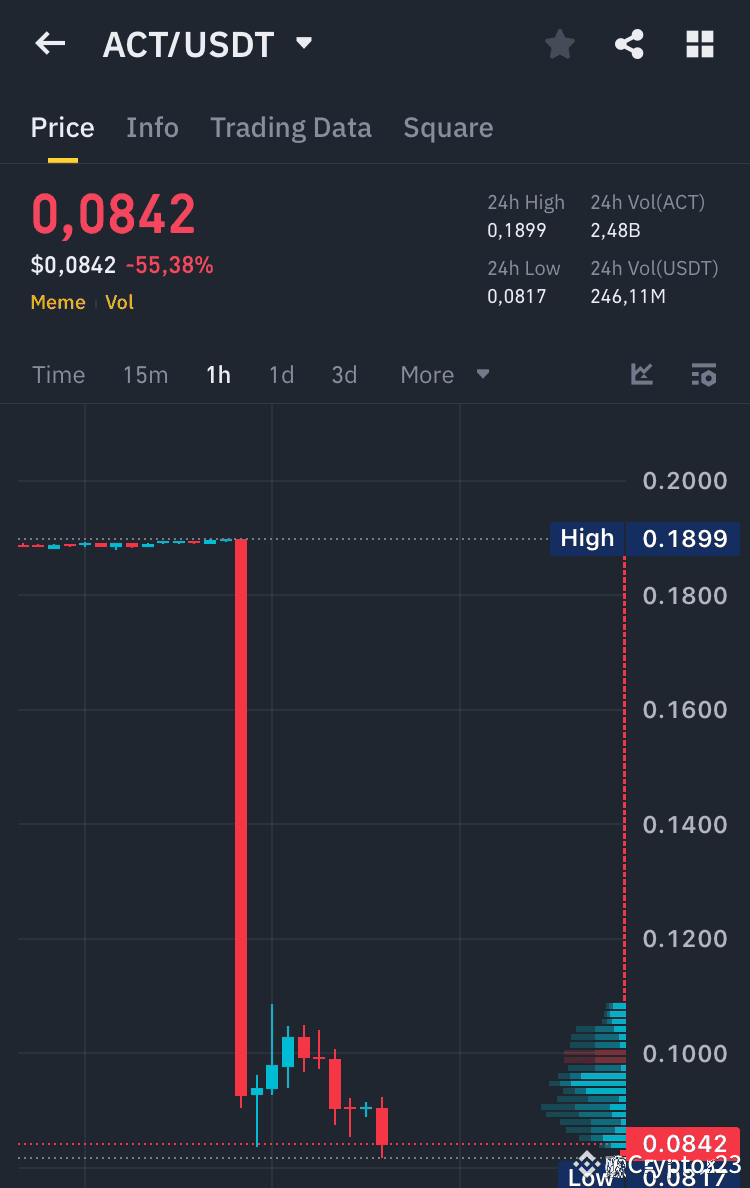Open the Square tab

point(448,127)
